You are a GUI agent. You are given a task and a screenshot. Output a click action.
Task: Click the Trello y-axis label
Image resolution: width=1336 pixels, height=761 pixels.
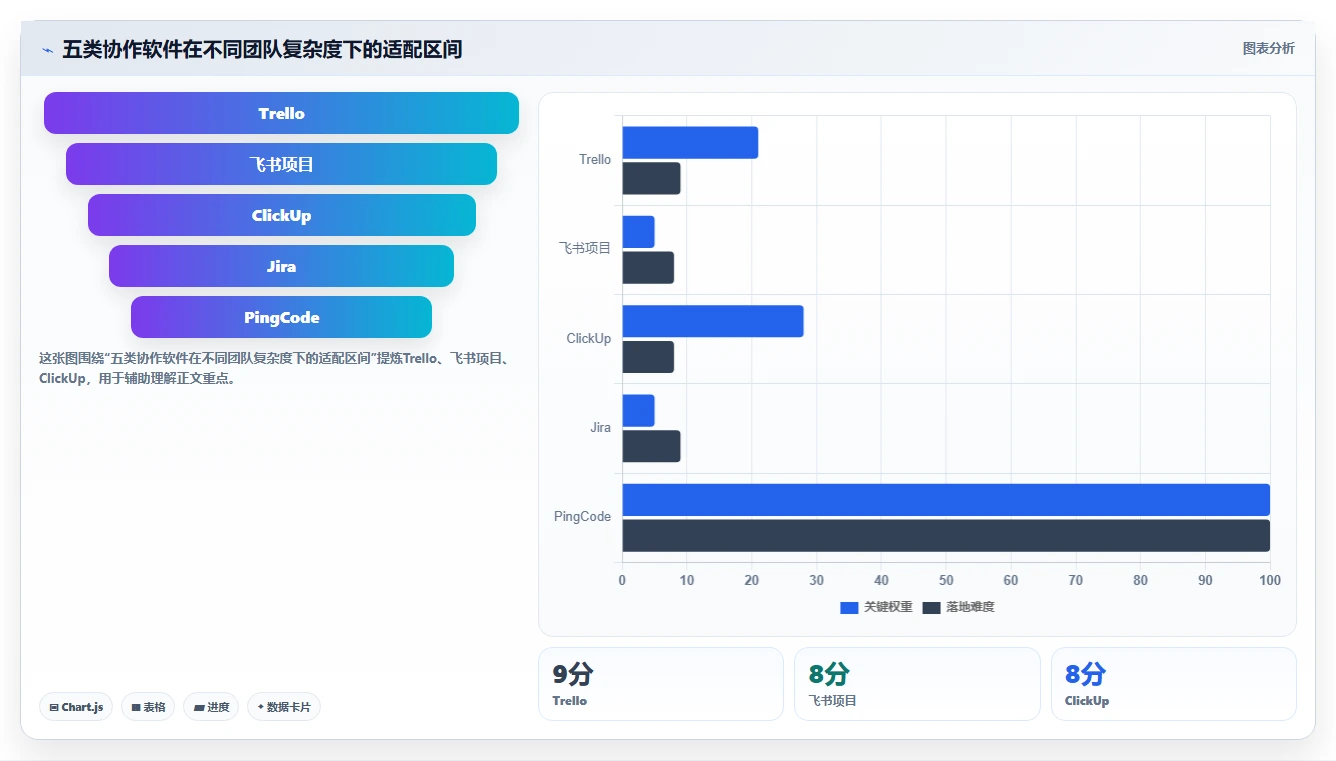[x=595, y=160]
